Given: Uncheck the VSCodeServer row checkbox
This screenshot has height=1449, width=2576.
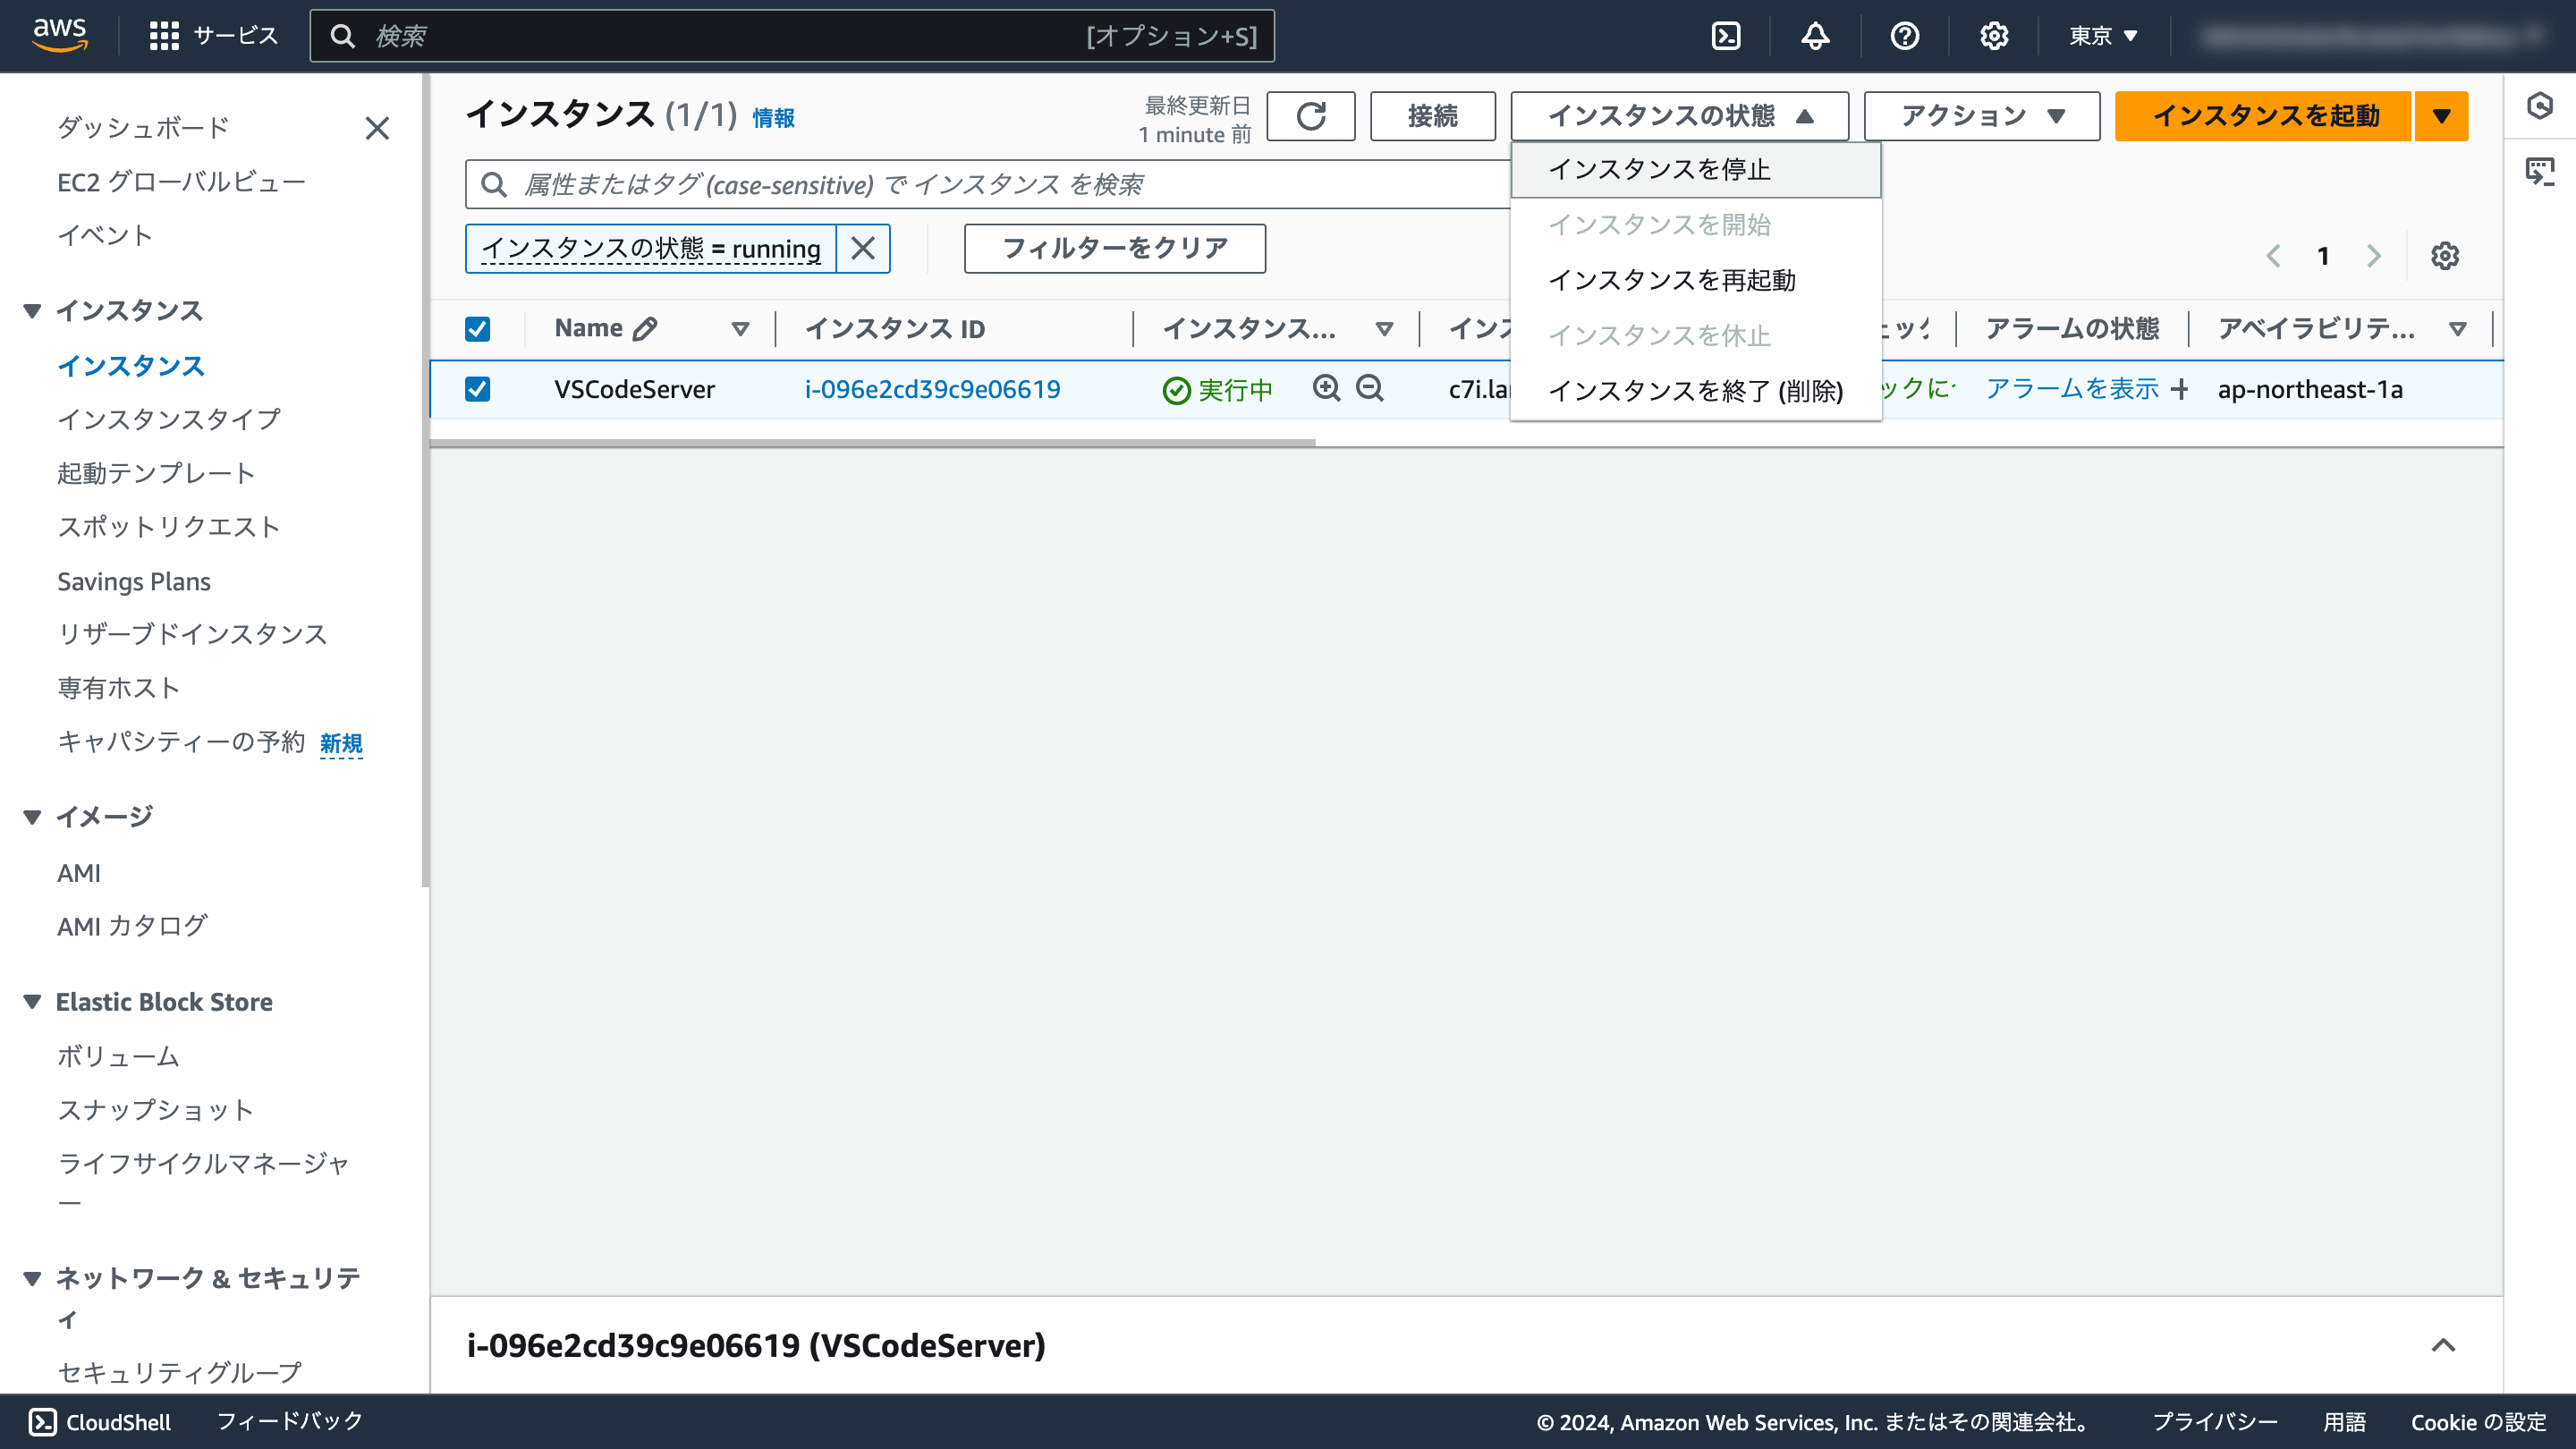Looking at the screenshot, I should coord(478,389).
